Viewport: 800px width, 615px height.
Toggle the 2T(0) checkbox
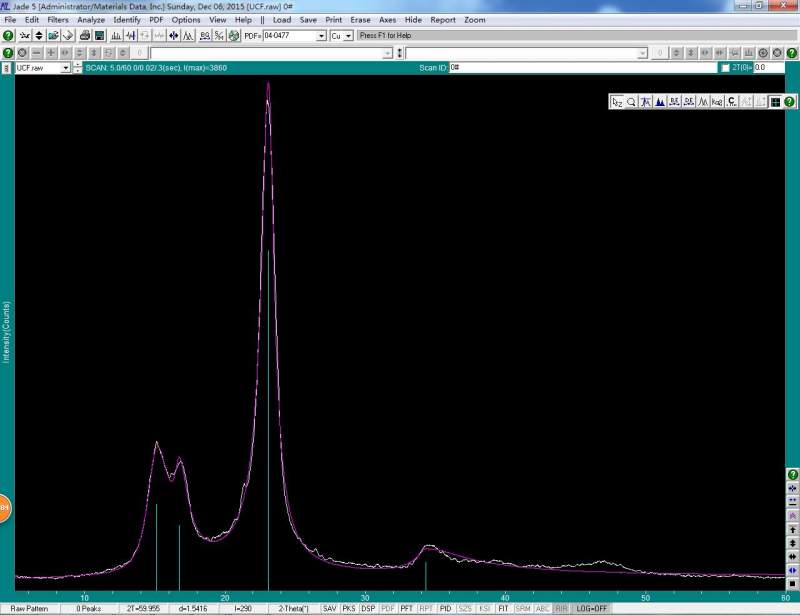pos(725,68)
